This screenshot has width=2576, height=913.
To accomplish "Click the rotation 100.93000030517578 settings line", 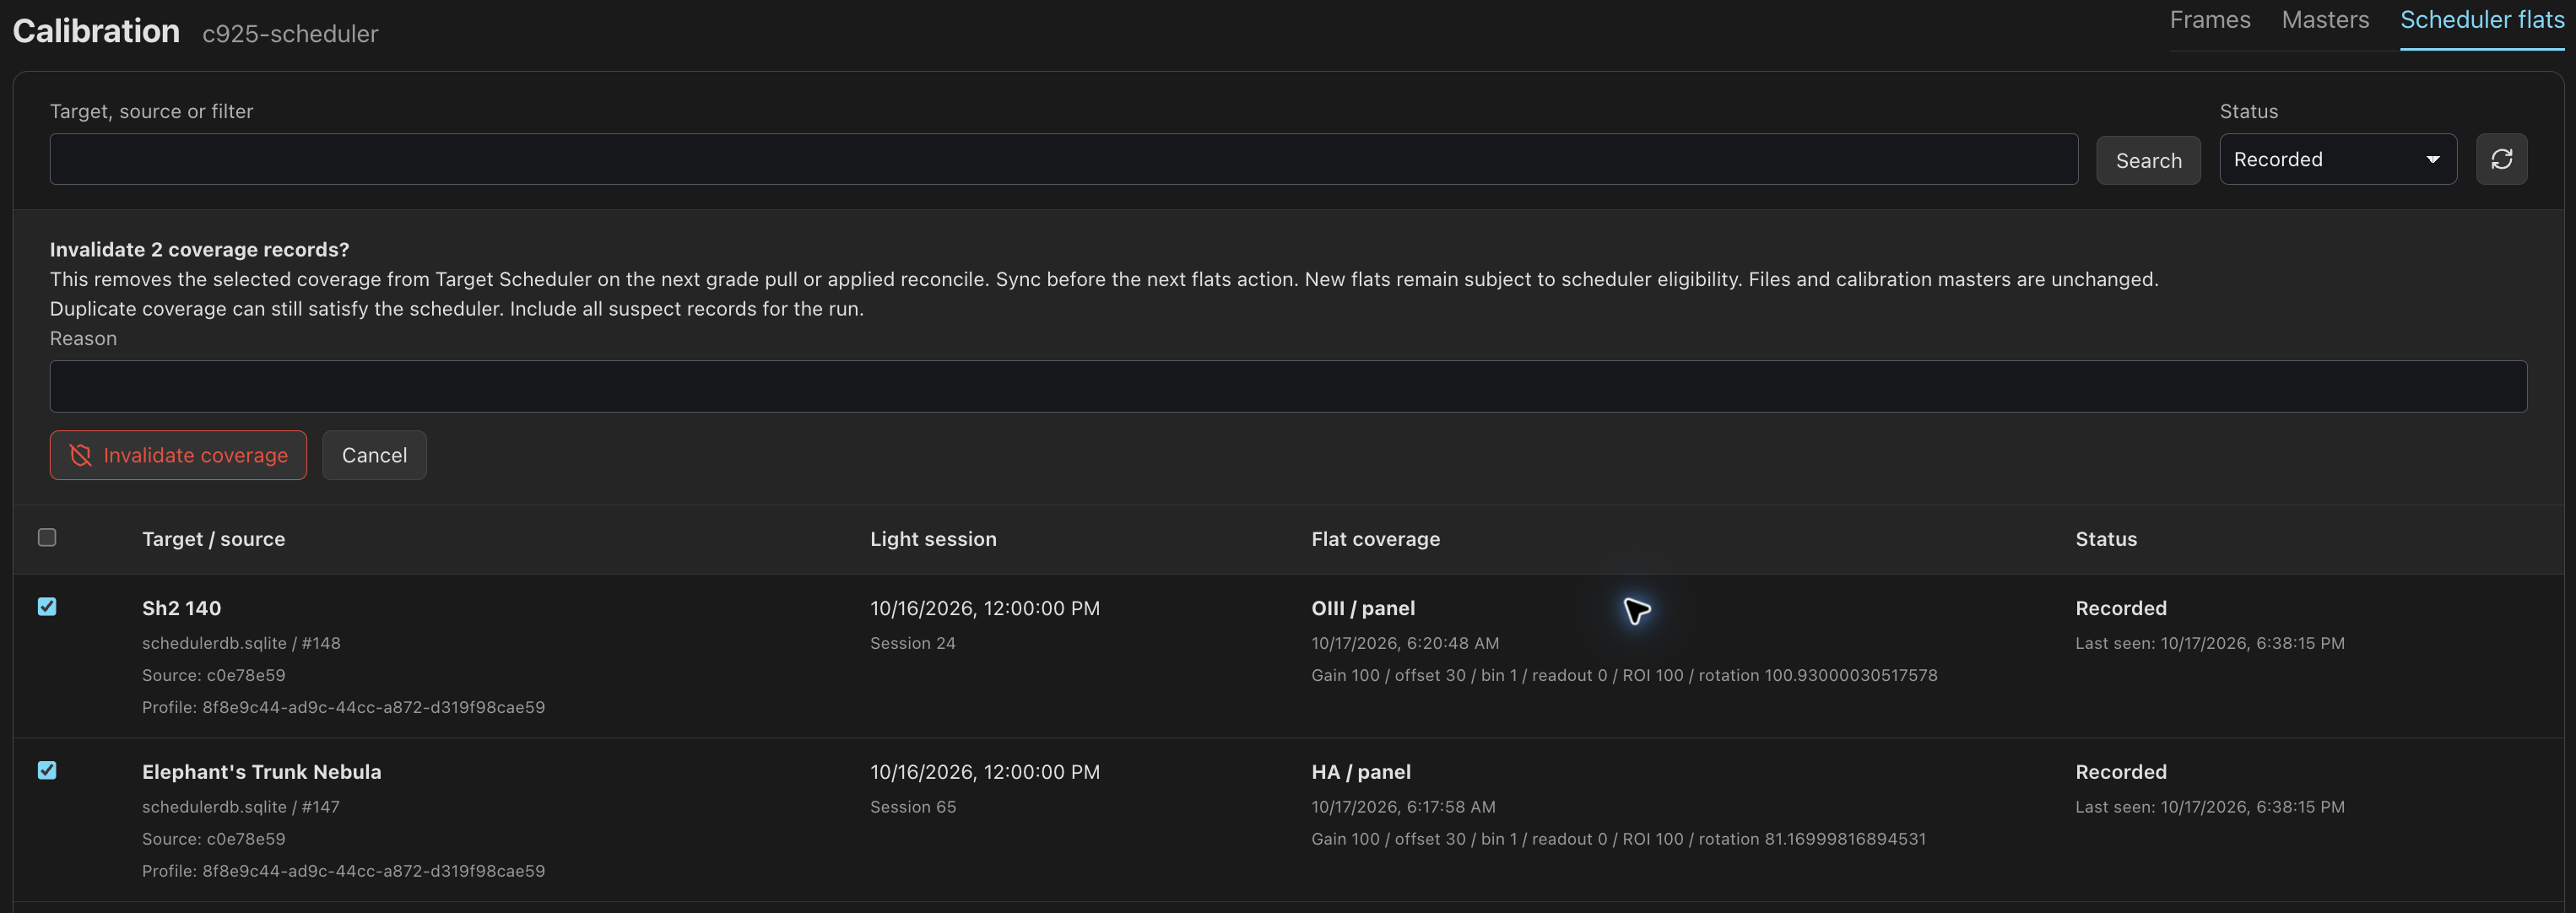I will tap(1624, 675).
